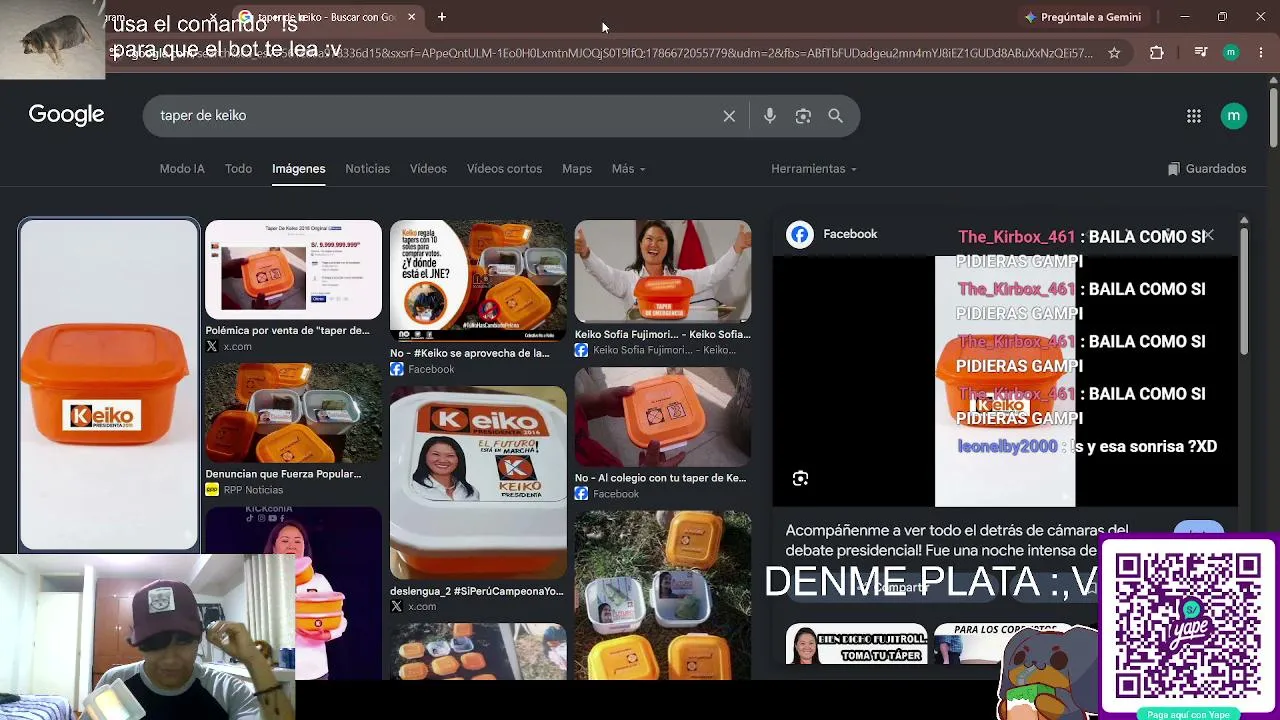Open the Keiko Sofia Fujimori thumbnail image
The image size is (1280, 720).
coord(662,272)
